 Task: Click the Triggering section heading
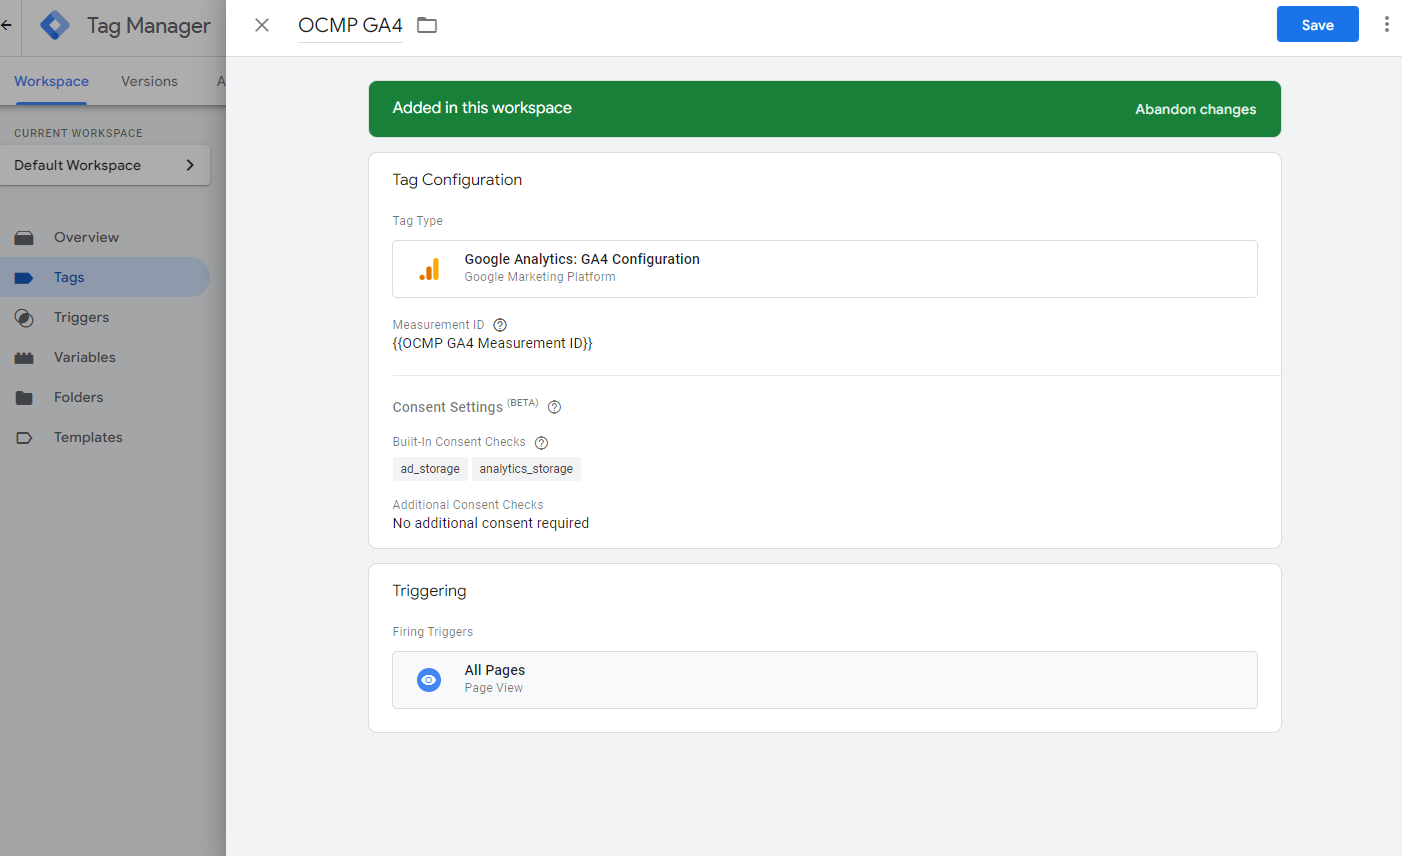pyautogui.click(x=429, y=591)
